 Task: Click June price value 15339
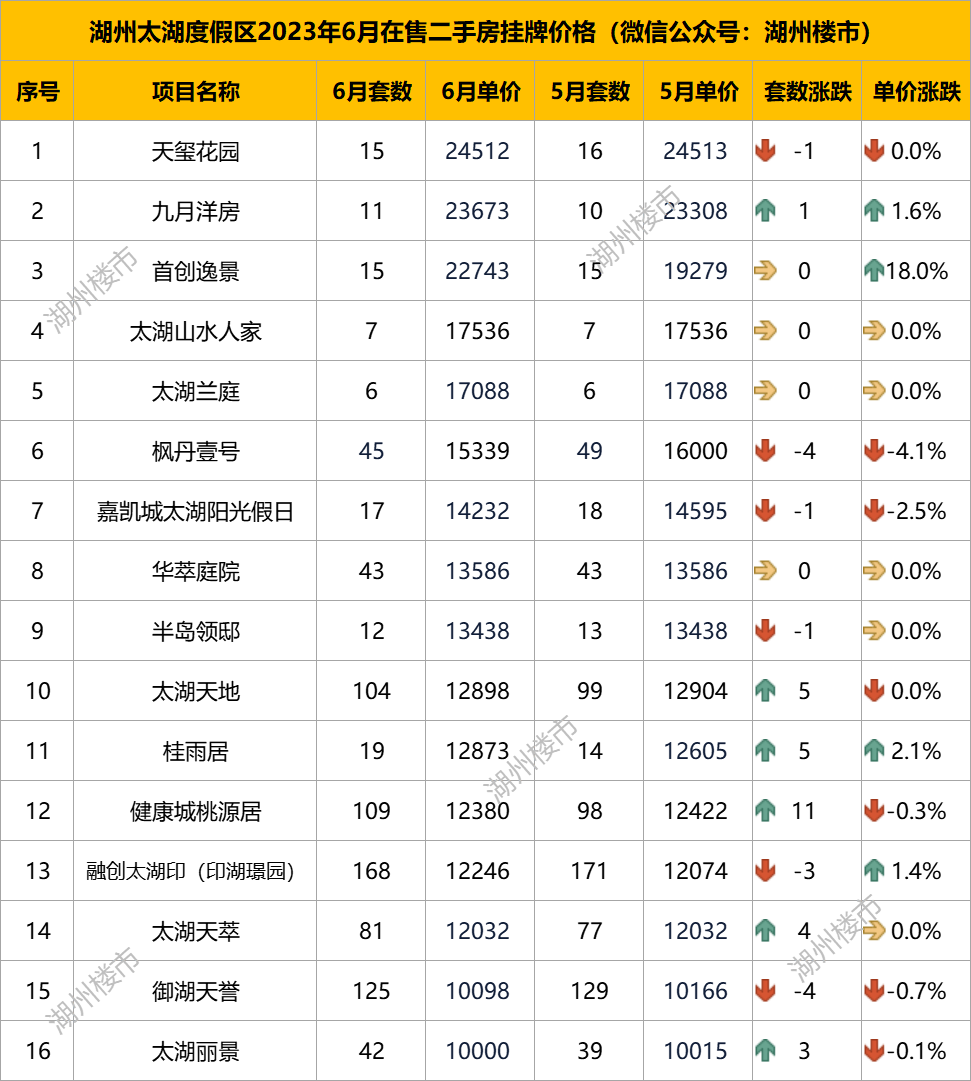pyautogui.click(x=477, y=450)
